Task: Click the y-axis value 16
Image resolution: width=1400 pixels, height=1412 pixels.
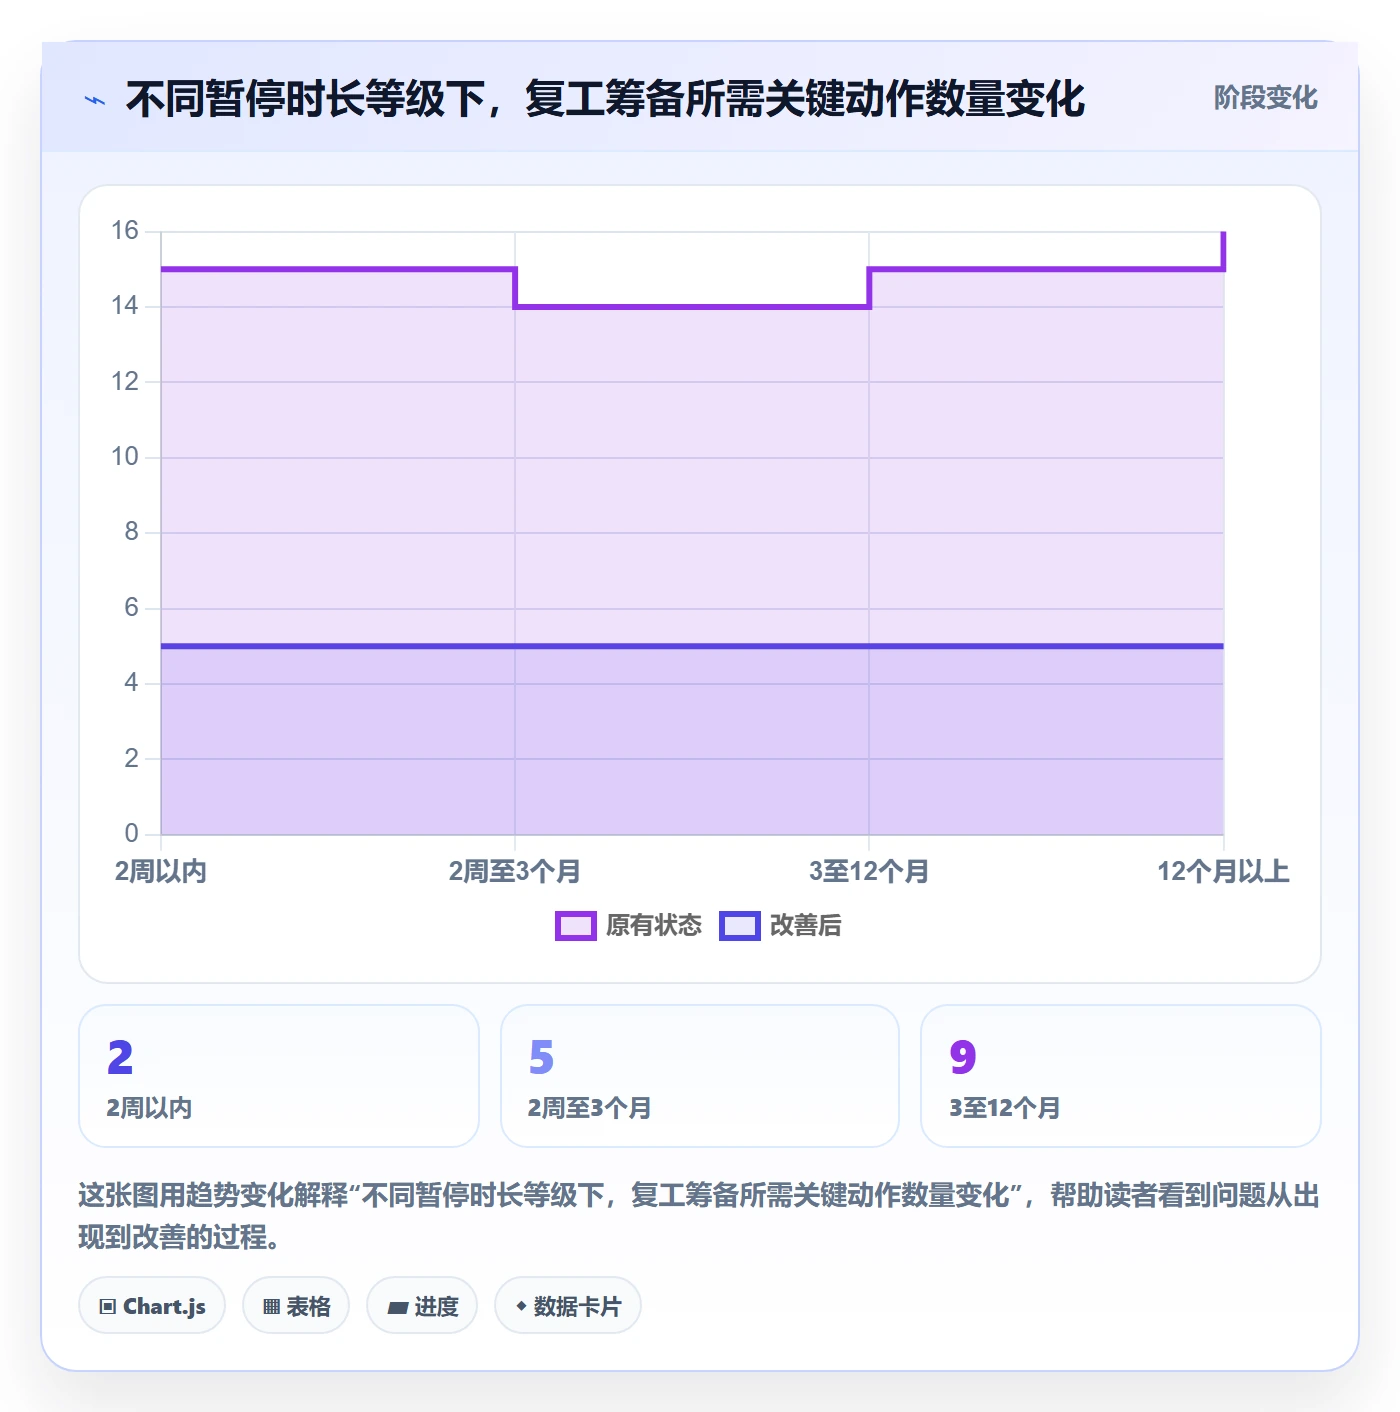Action: tap(125, 231)
